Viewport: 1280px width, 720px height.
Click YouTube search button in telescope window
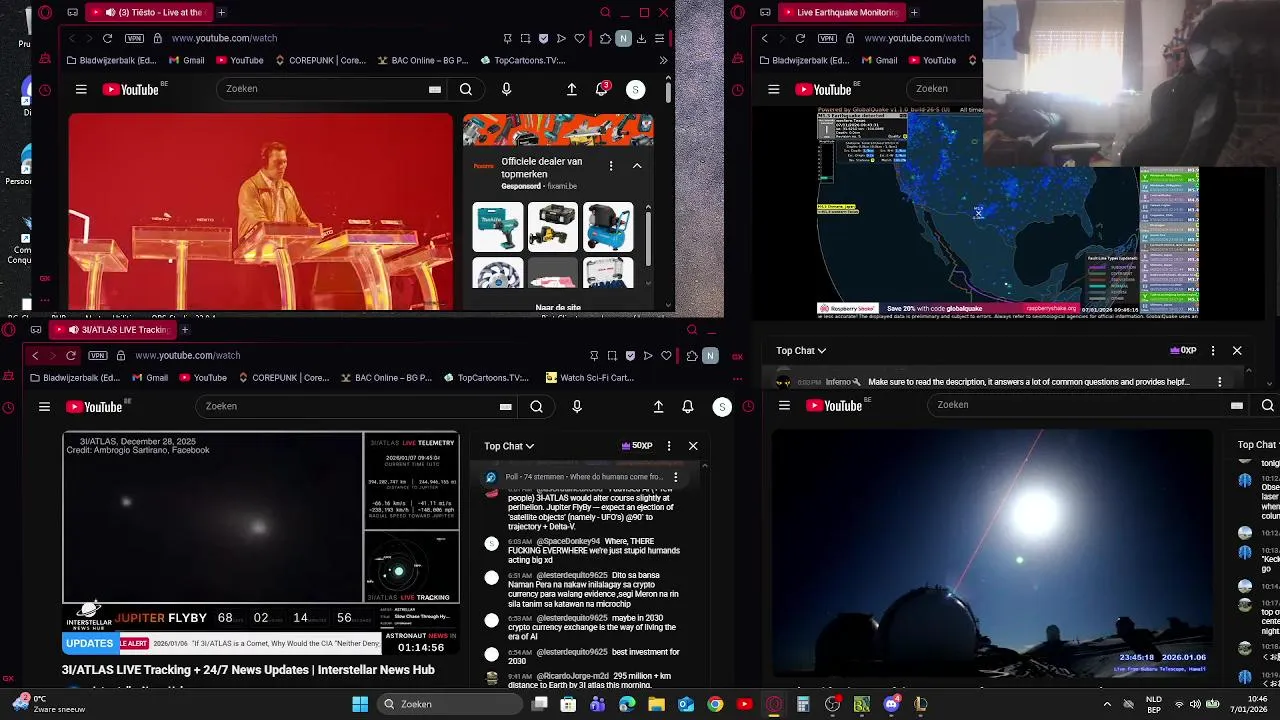point(1268,405)
